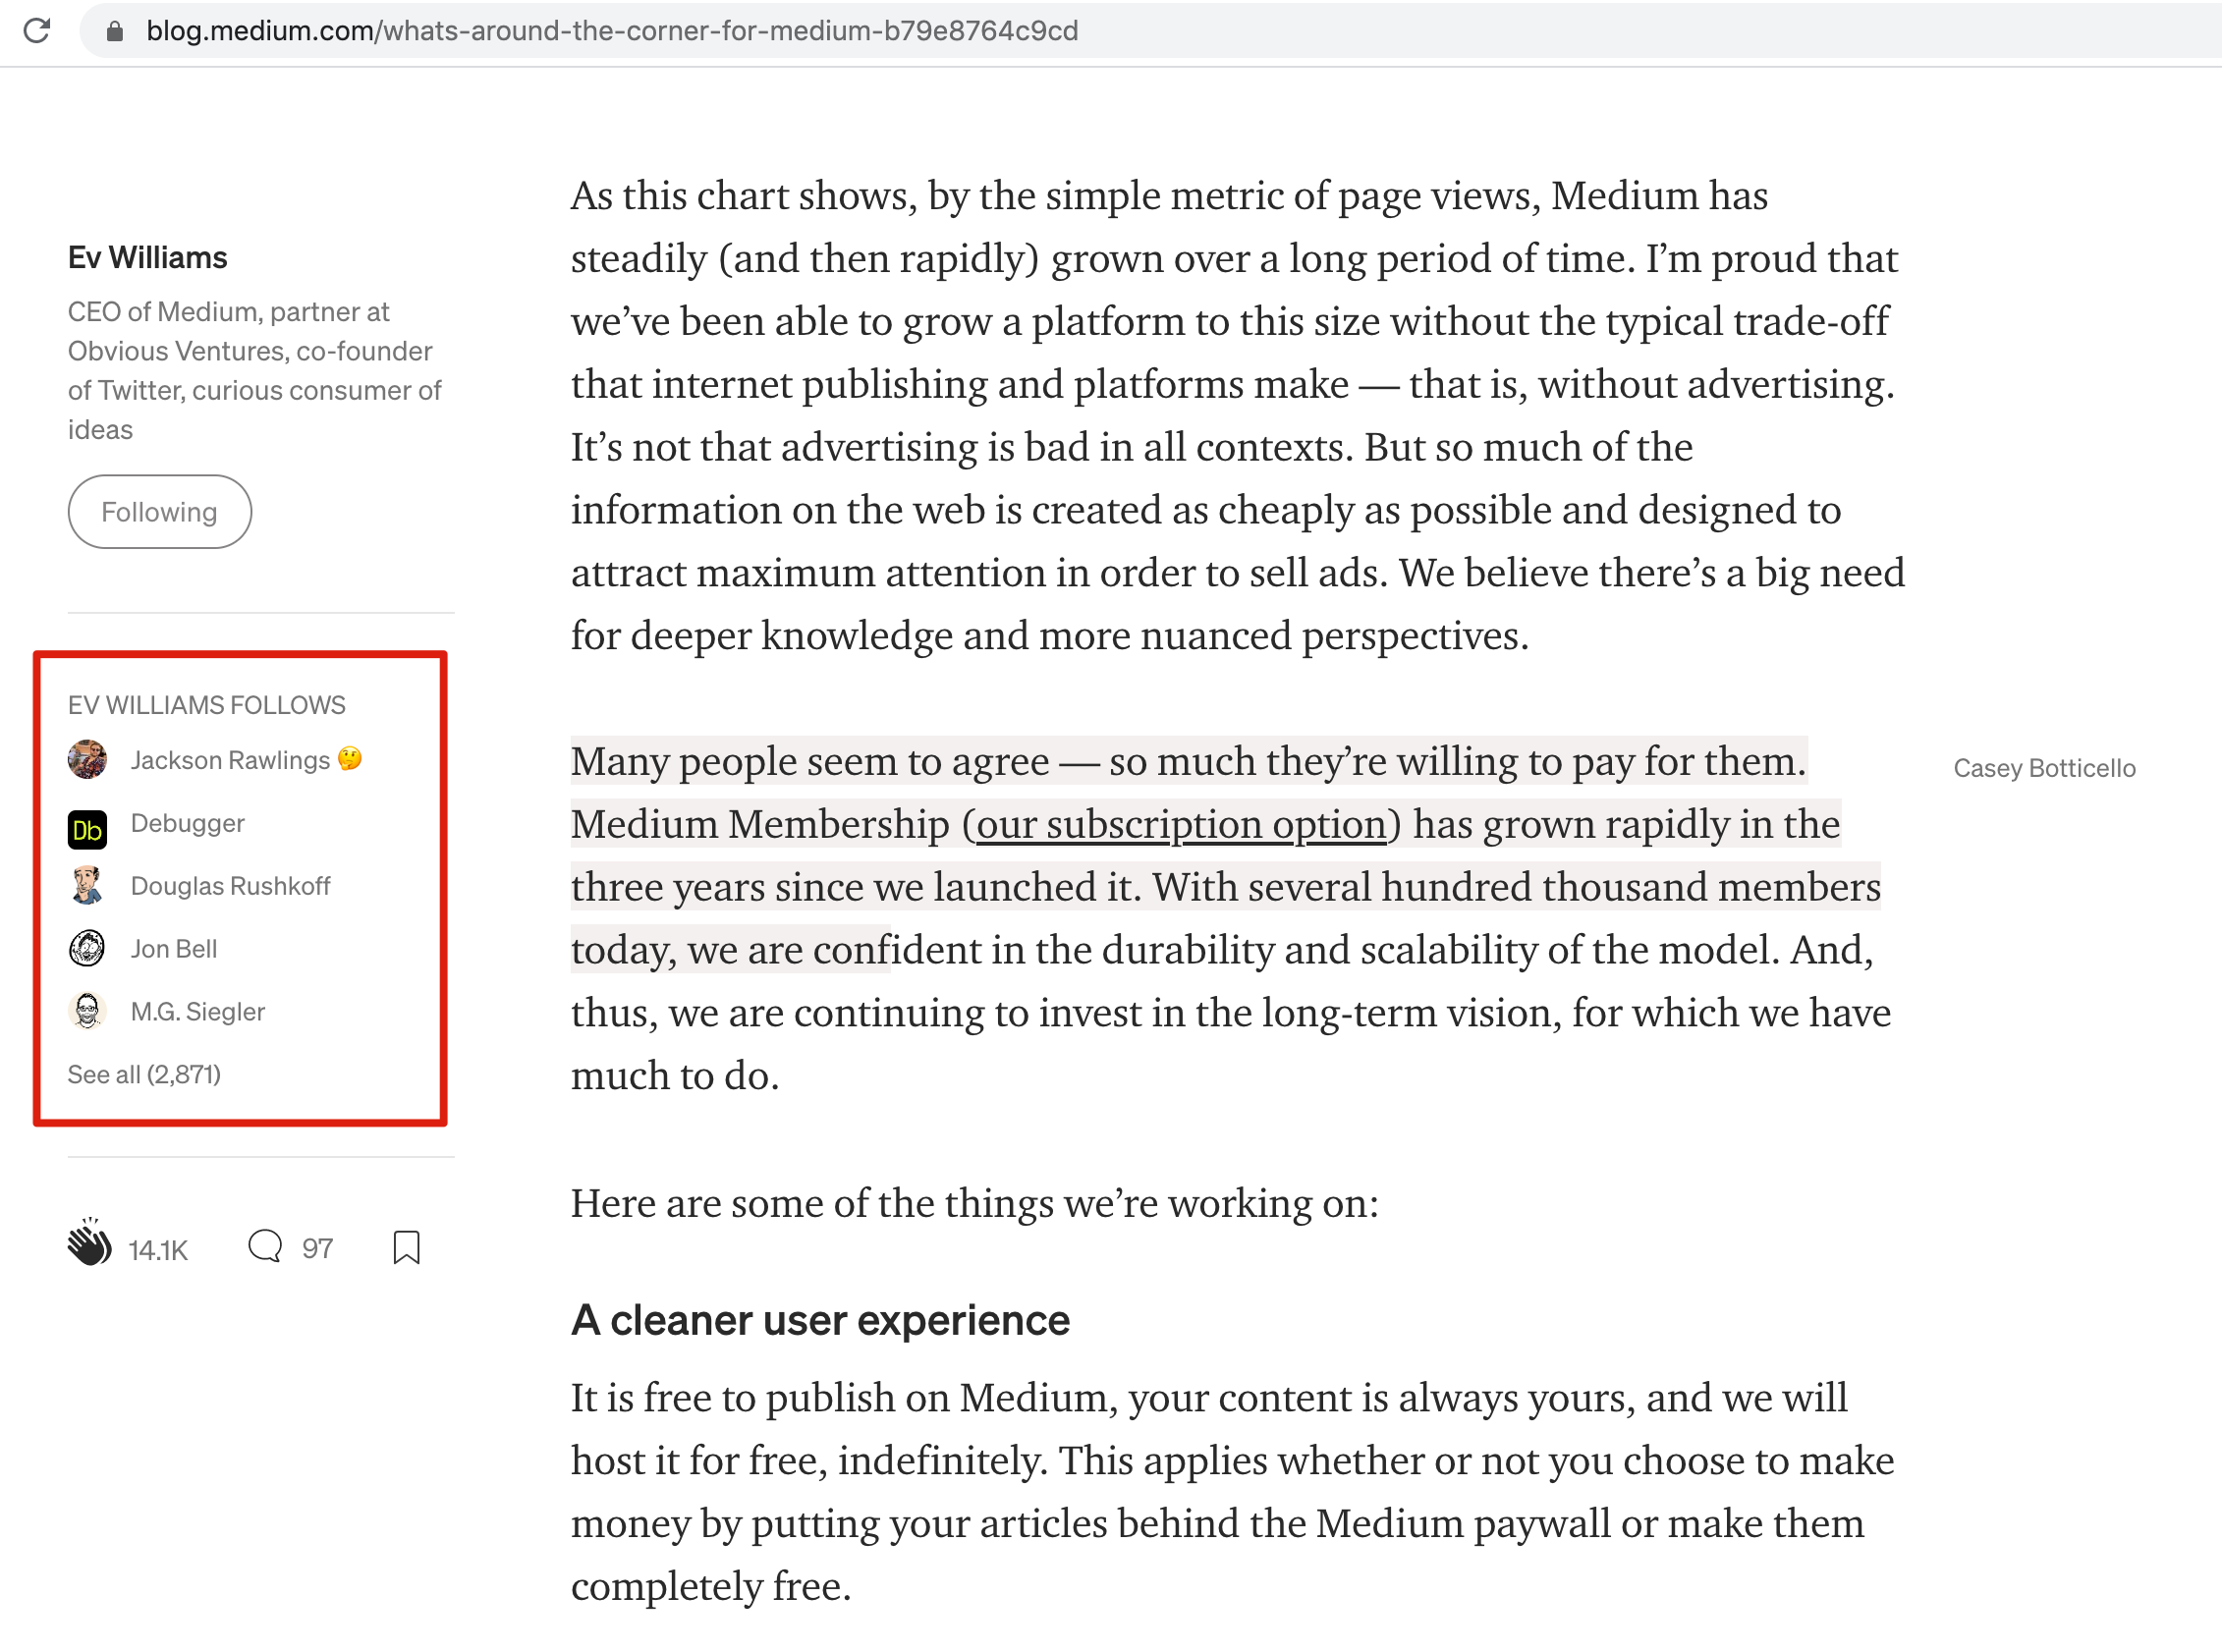
Task: Visit M.G. Siegler profile name
Action: point(198,1011)
